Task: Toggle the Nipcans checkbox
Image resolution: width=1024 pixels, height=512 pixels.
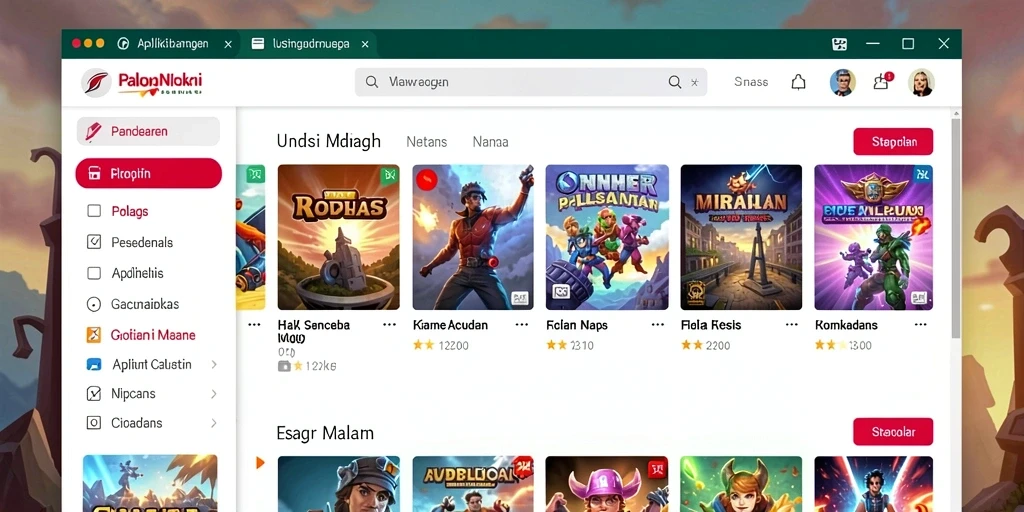Action: click(x=94, y=394)
